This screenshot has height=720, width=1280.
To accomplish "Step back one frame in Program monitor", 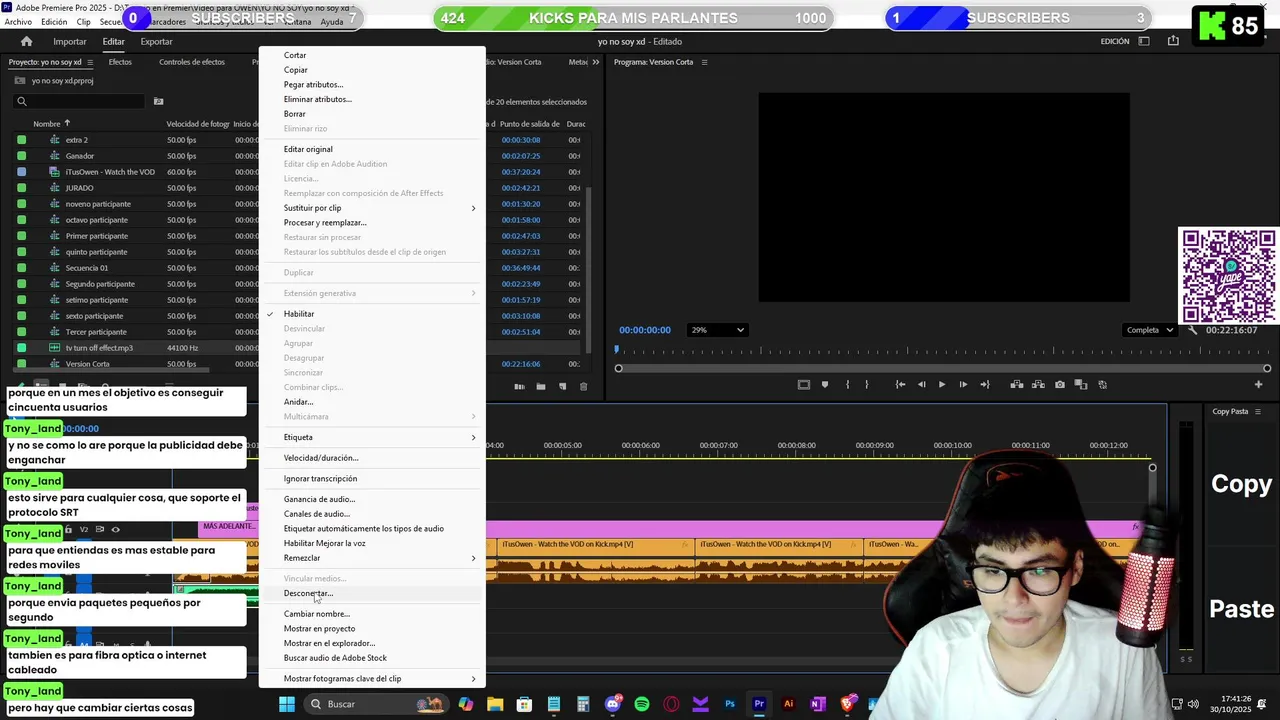I will [x=921, y=384].
